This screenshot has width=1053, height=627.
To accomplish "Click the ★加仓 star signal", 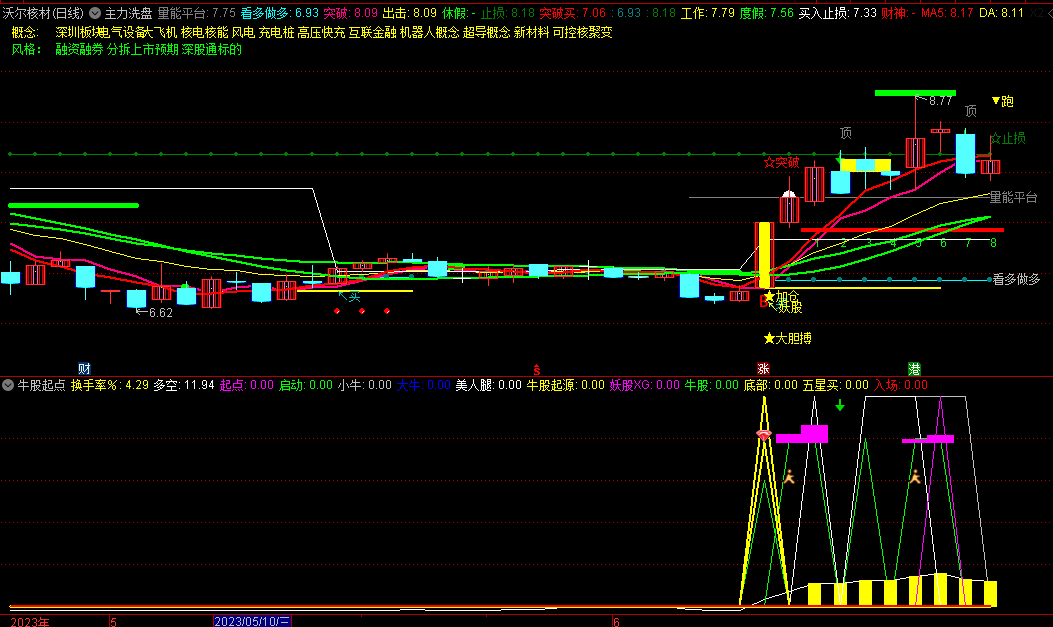I will (x=782, y=296).
